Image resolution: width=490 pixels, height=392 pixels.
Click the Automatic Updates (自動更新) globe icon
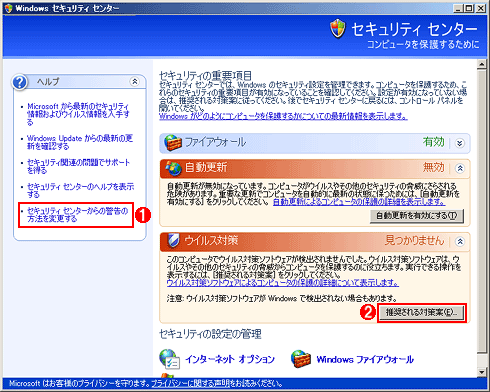174,168
